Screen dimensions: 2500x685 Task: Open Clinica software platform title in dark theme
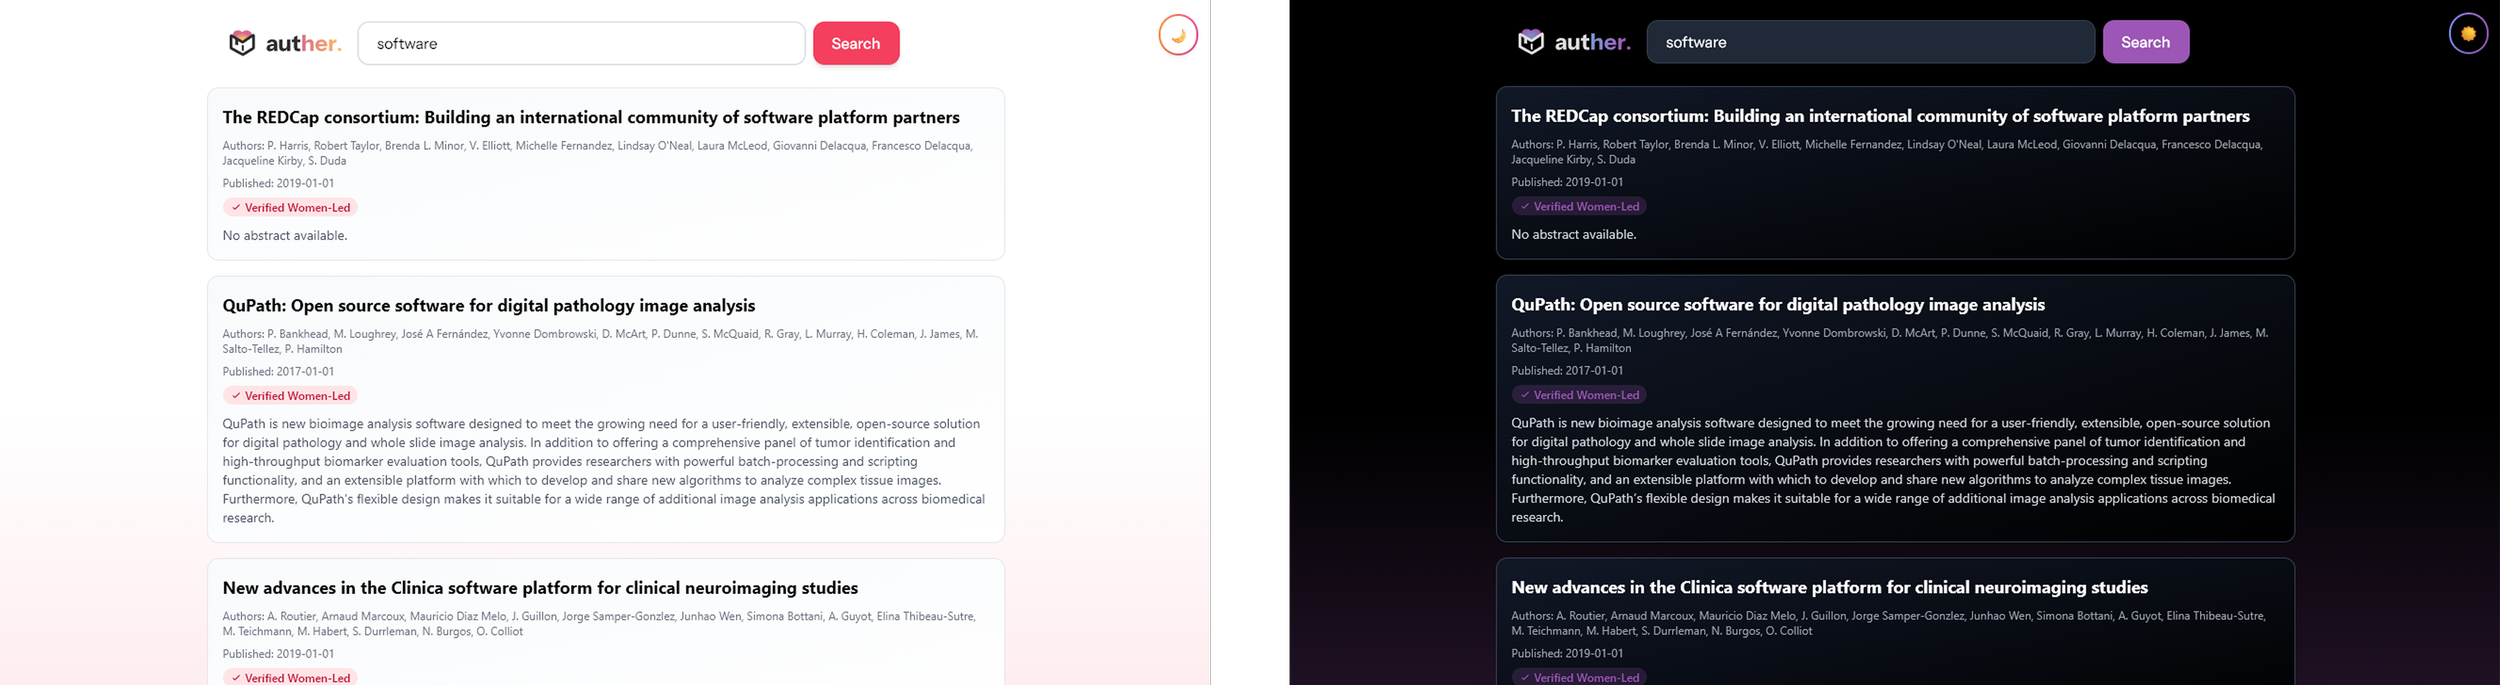[1829, 587]
